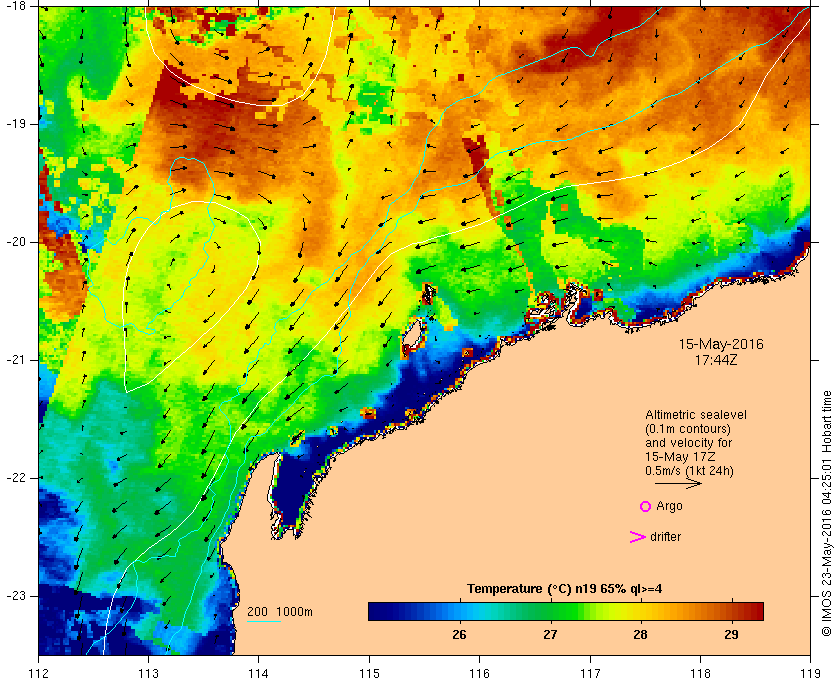Click the 'Altimetric sealevel' legend line
The width and height of the screenshot is (840, 680).
point(695,415)
